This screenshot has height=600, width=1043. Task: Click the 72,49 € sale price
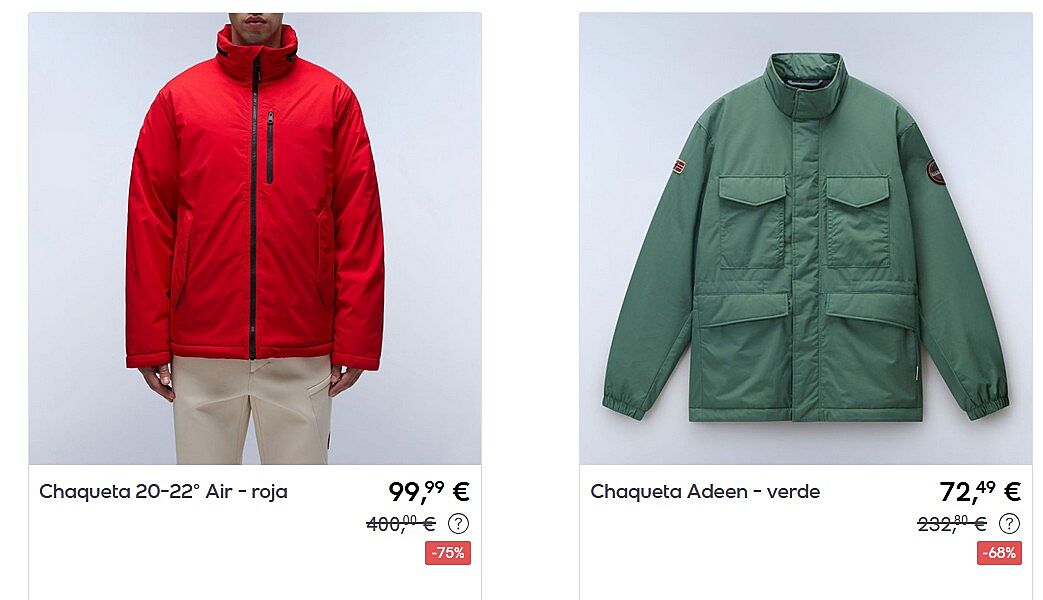[980, 492]
